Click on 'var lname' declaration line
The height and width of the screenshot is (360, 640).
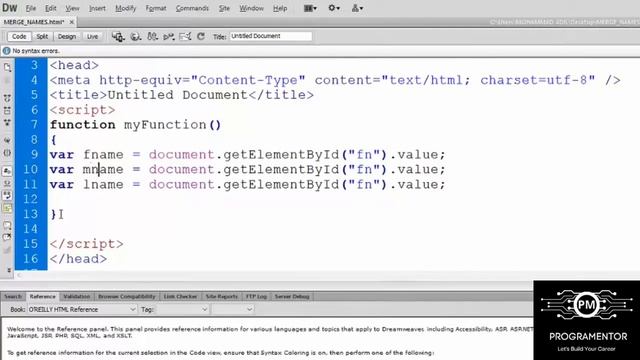tap(247, 184)
